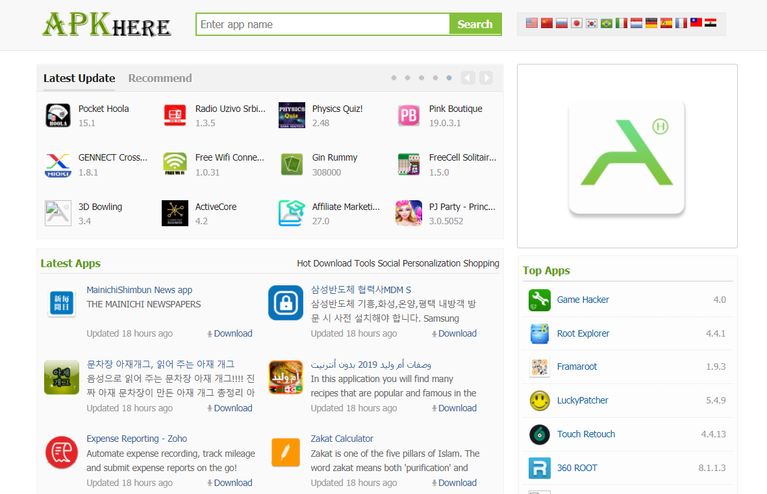Click the Expense Reporting red icon
The height and width of the screenshot is (494, 767).
[62, 452]
